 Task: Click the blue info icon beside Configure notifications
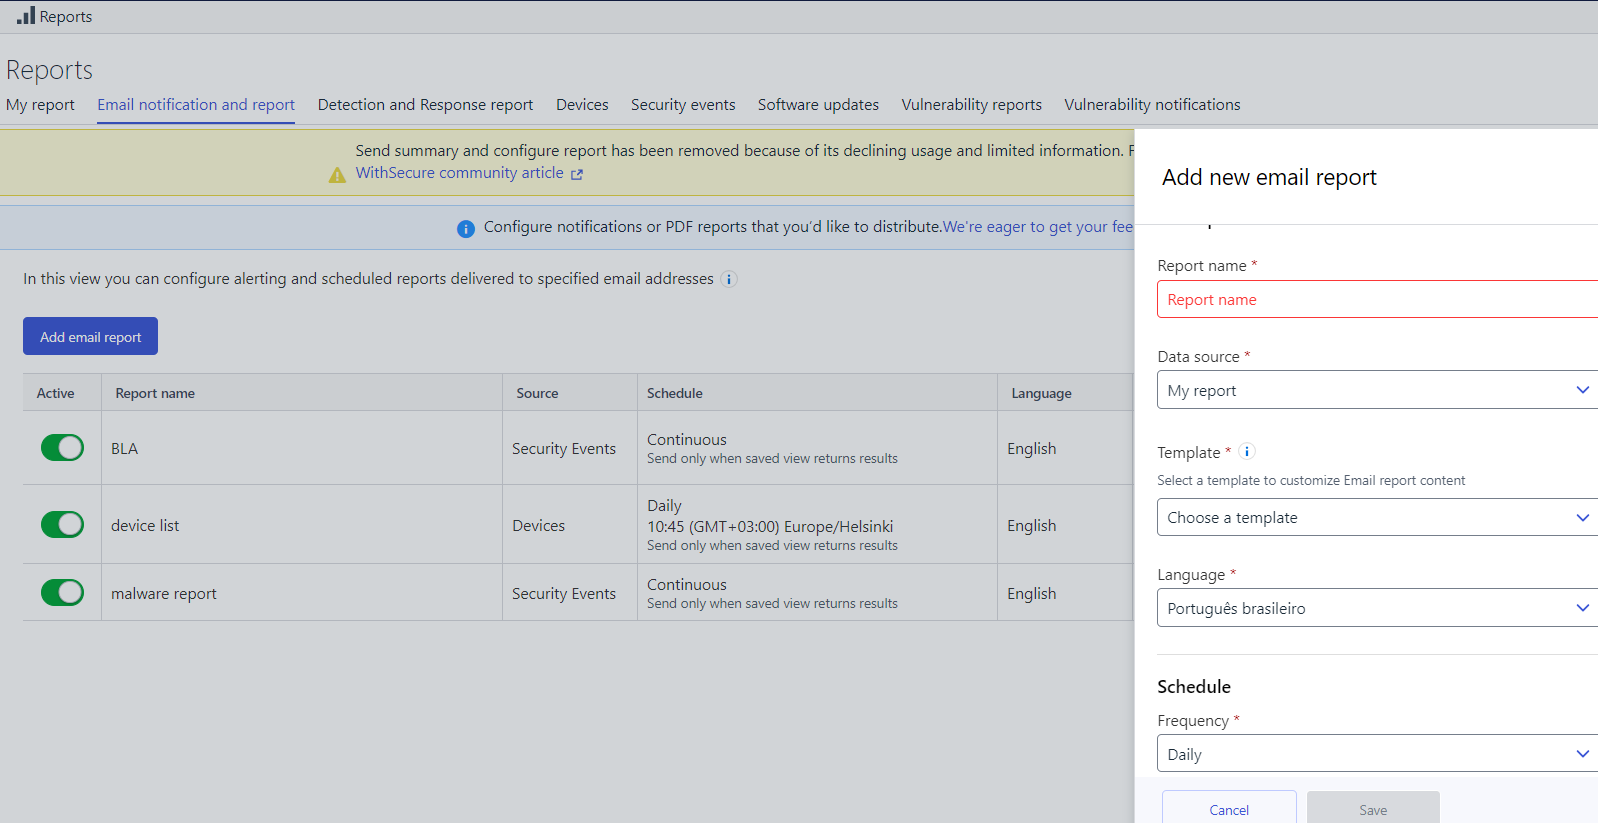pyautogui.click(x=466, y=229)
